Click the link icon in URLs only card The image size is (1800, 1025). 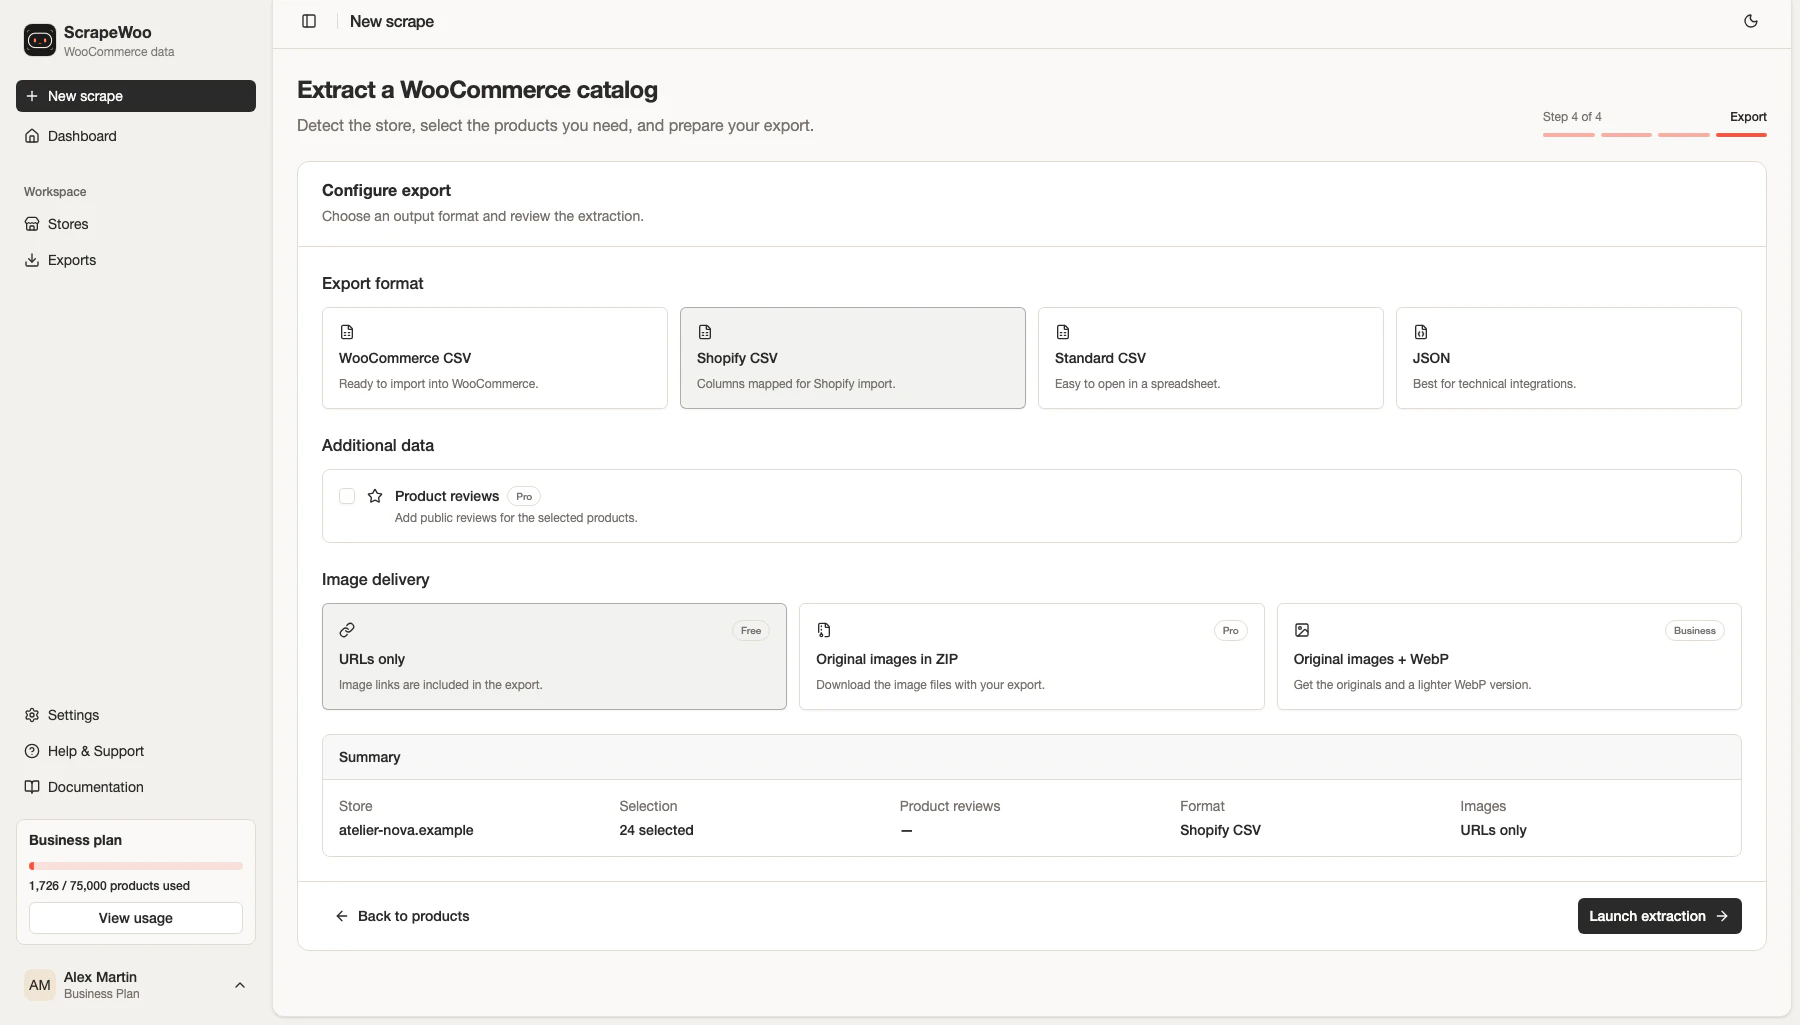pyautogui.click(x=347, y=630)
